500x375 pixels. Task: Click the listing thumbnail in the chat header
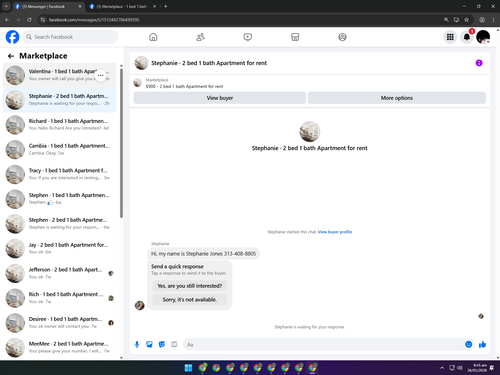[141, 63]
